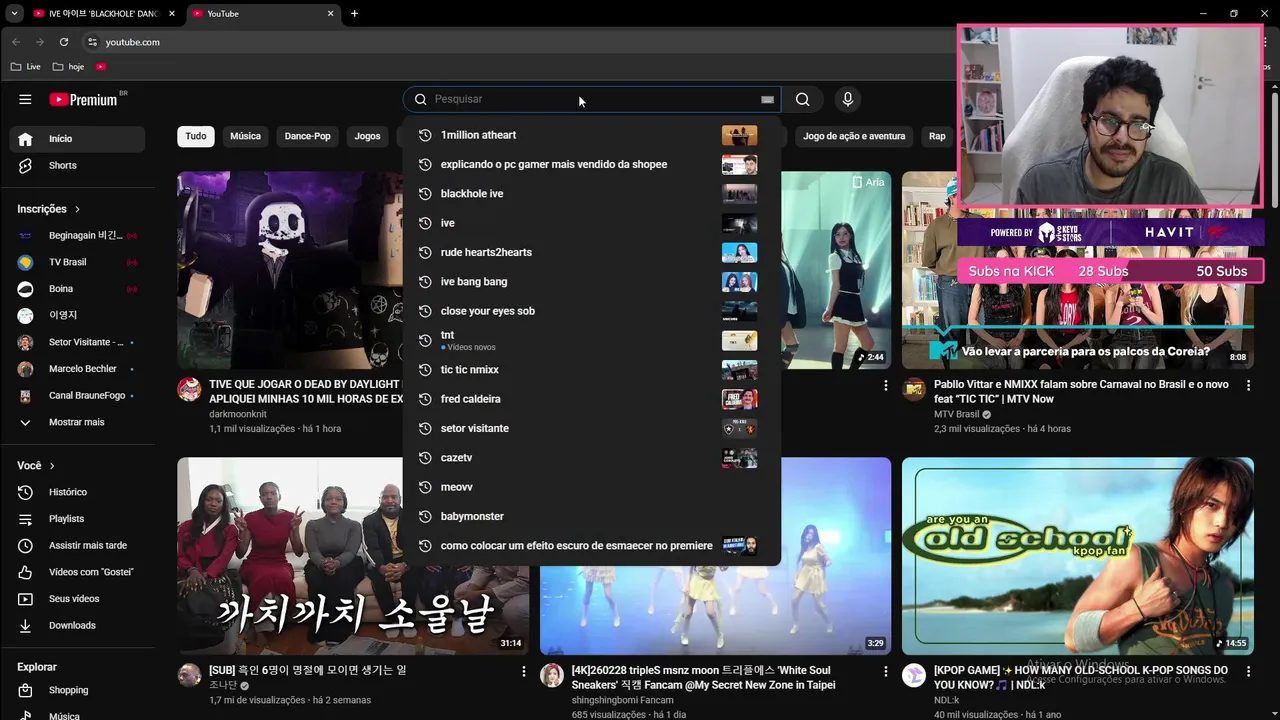Open Seus vídeos in sidebar

coord(77,599)
